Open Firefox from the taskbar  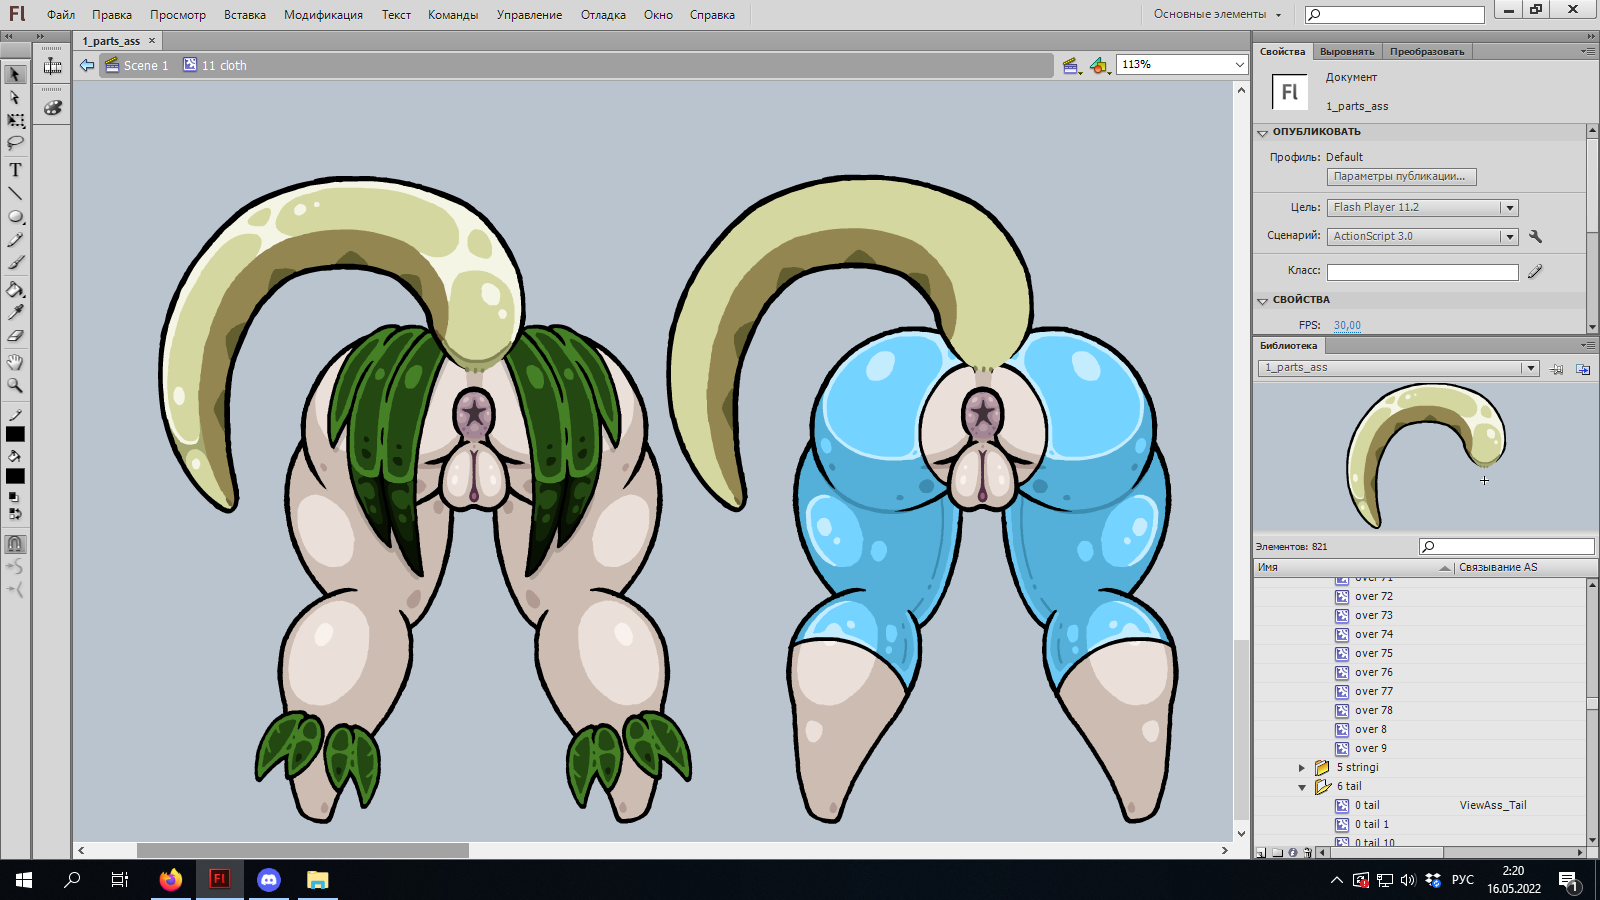tap(171, 880)
